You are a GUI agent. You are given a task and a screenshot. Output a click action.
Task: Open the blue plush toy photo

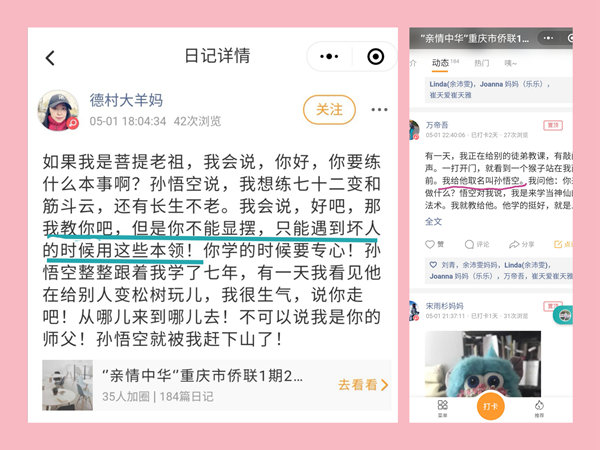pyautogui.click(x=483, y=364)
